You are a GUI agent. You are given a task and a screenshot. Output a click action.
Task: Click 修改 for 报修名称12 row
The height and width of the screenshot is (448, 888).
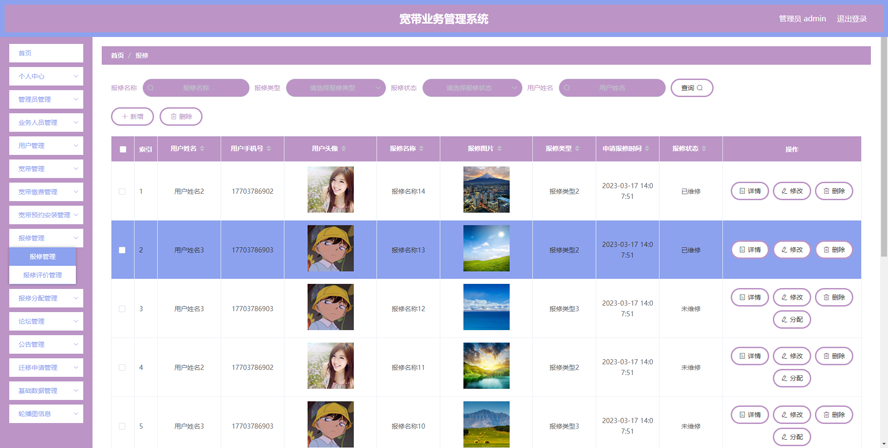pyautogui.click(x=792, y=297)
